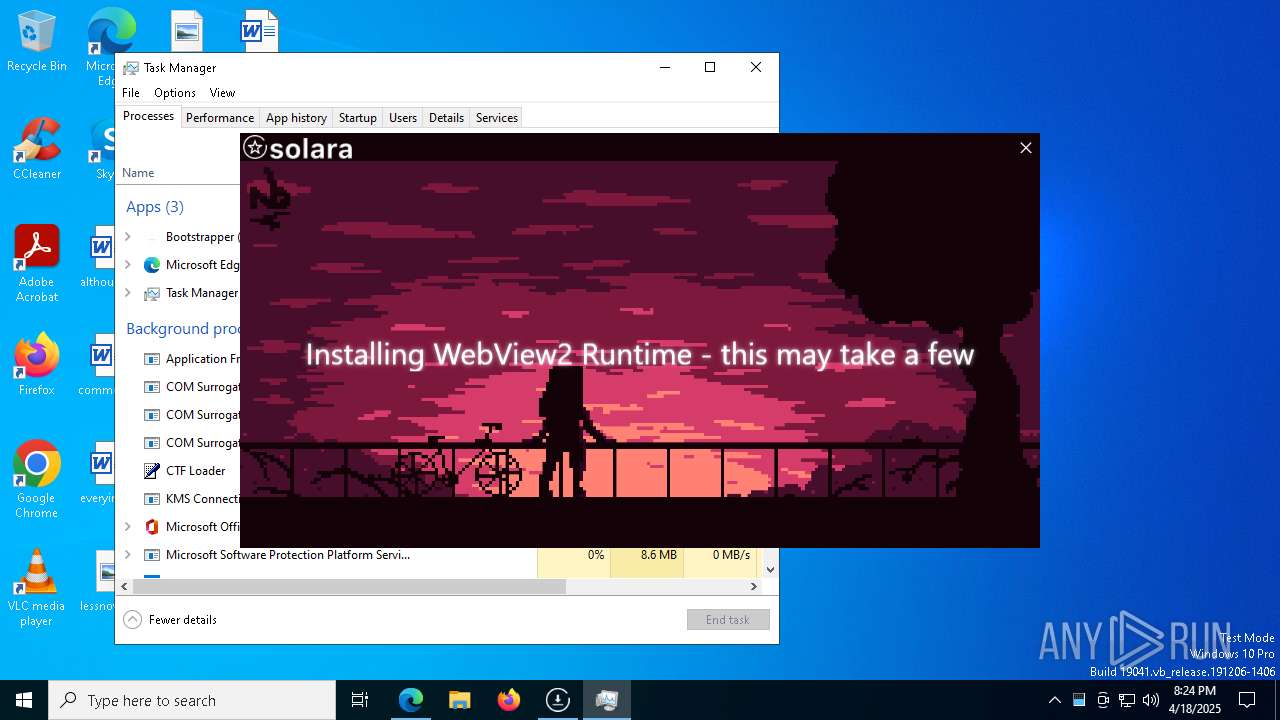The height and width of the screenshot is (720, 1280).
Task: Click the horizontal scrollbar left arrow
Action: tap(124, 587)
